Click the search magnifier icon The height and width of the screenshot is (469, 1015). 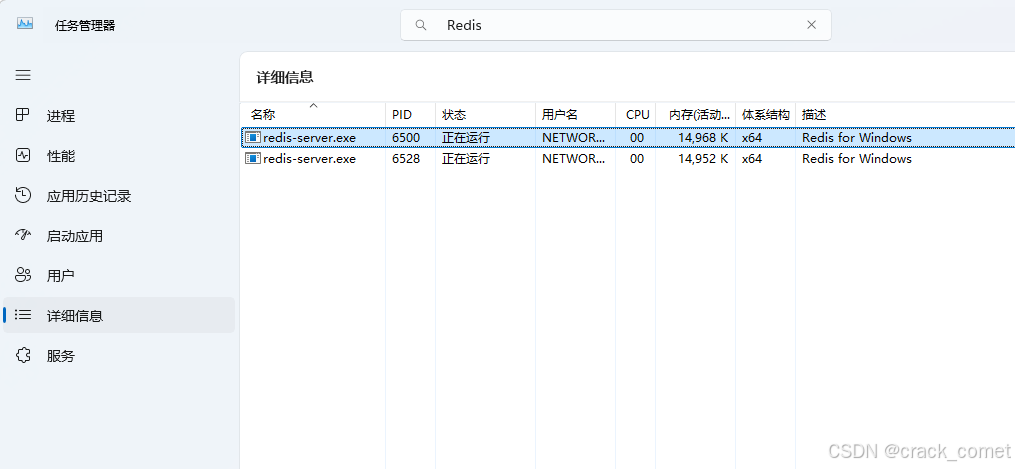pyautogui.click(x=421, y=25)
